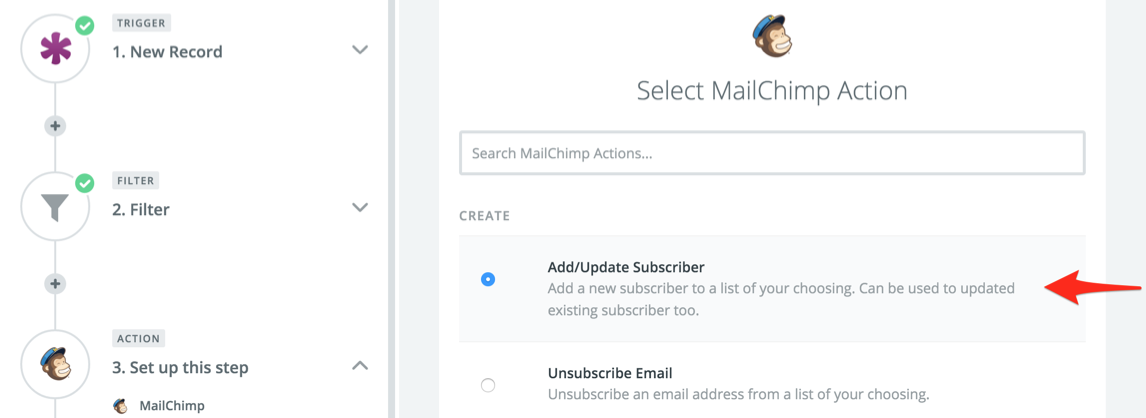Click the Filter funnel step icon
This screenshot has height=418, width=1146.
pyautogui.click(x=55, y=208)
